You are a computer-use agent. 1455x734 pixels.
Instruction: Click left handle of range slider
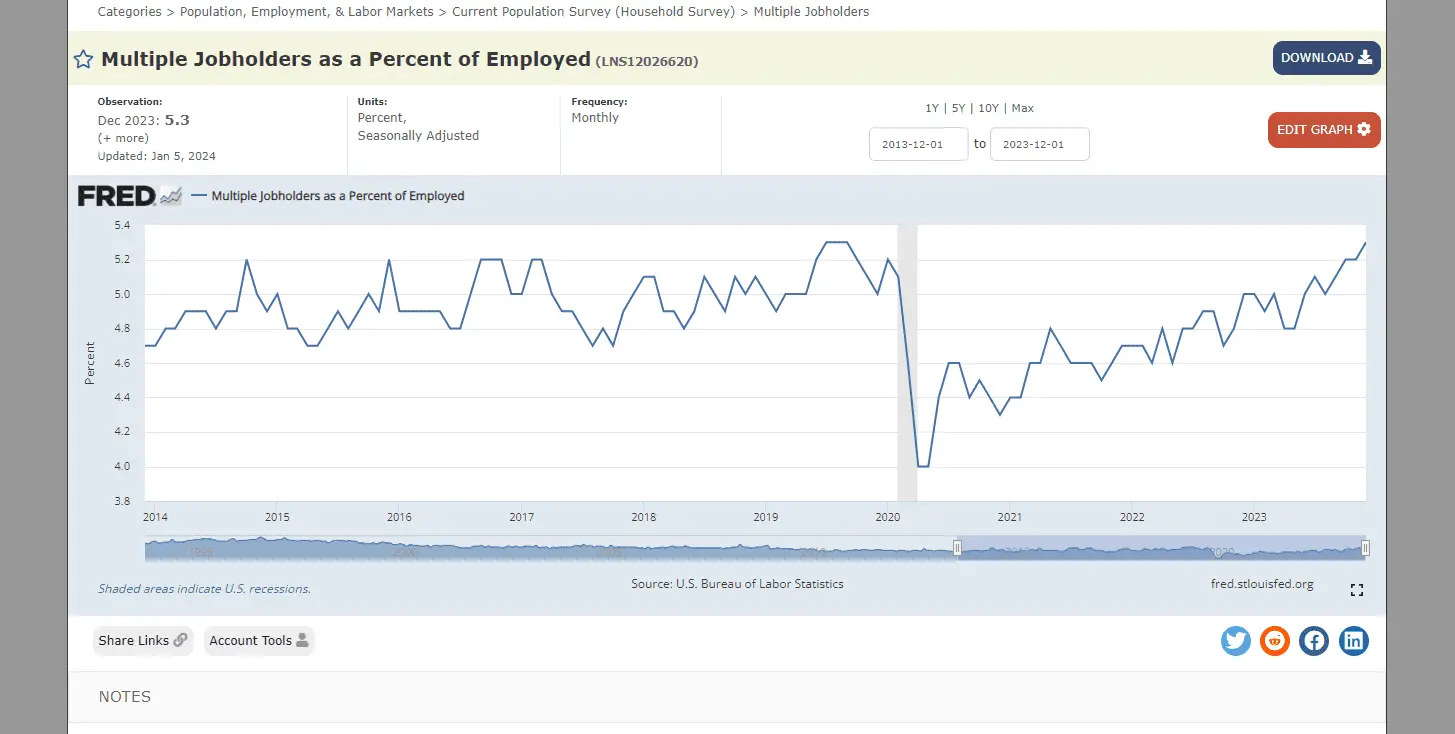tap(957, 548)
